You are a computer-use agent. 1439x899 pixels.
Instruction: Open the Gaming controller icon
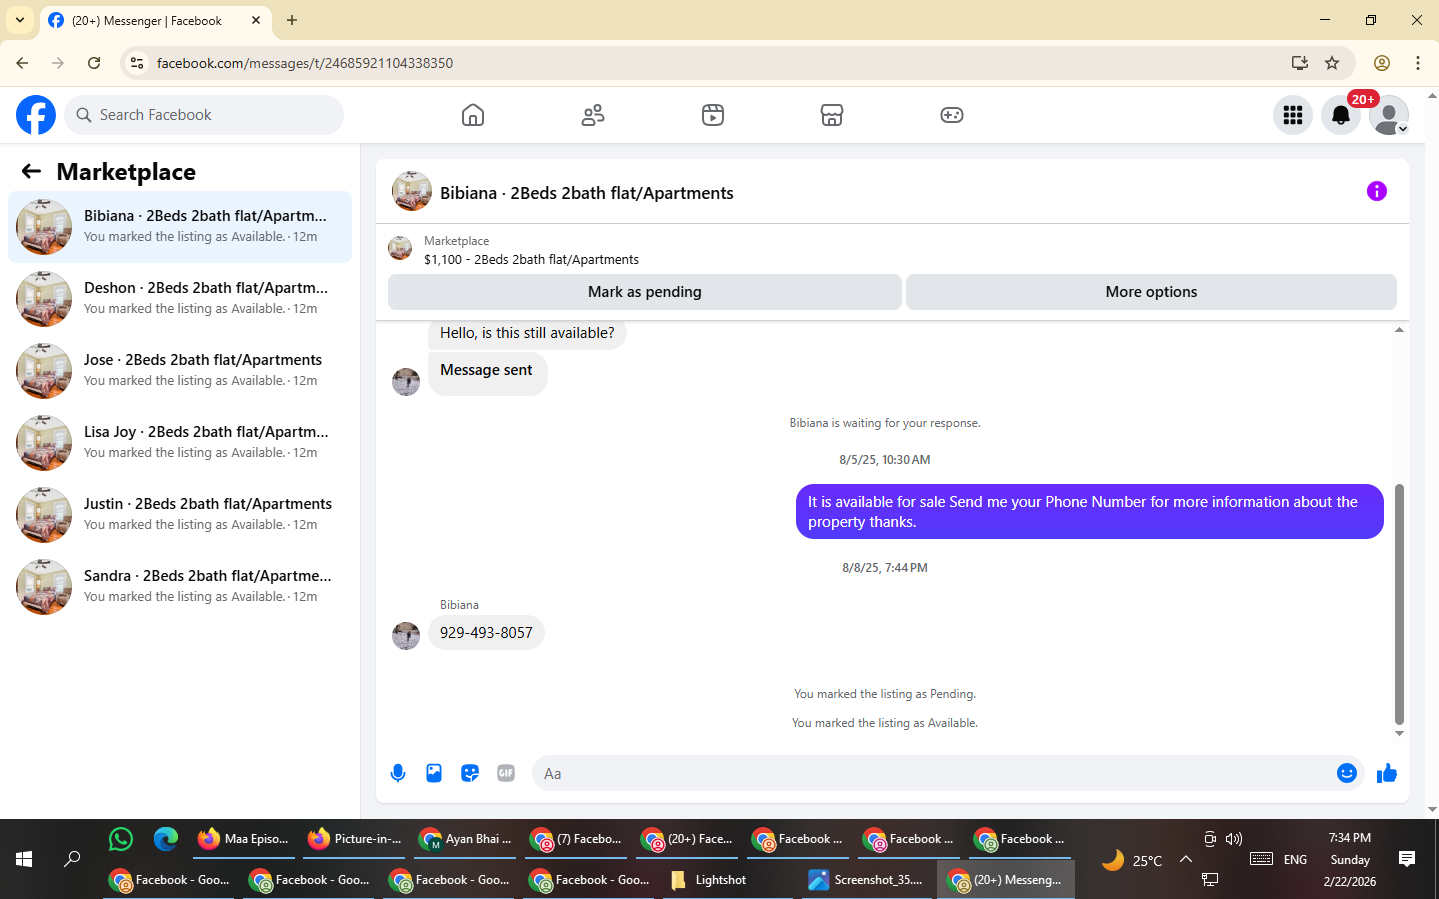pyautogui.click(x=952, y=115)
